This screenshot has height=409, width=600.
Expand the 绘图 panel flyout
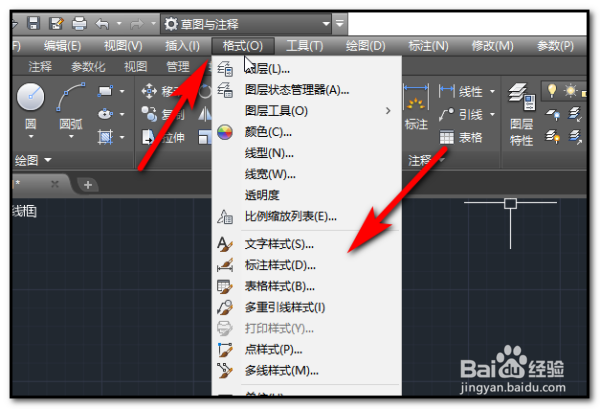33,160
